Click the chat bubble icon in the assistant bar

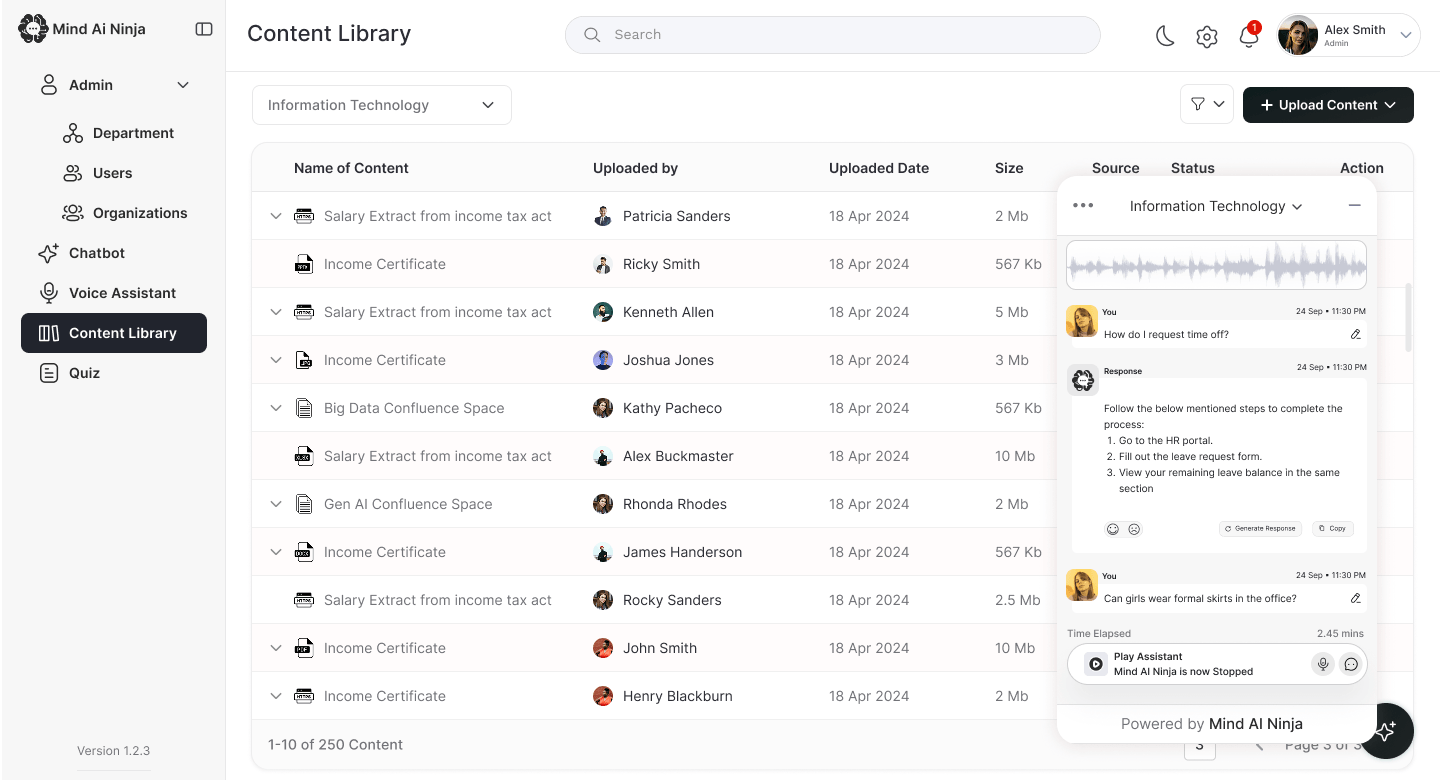pos(1351,663)
